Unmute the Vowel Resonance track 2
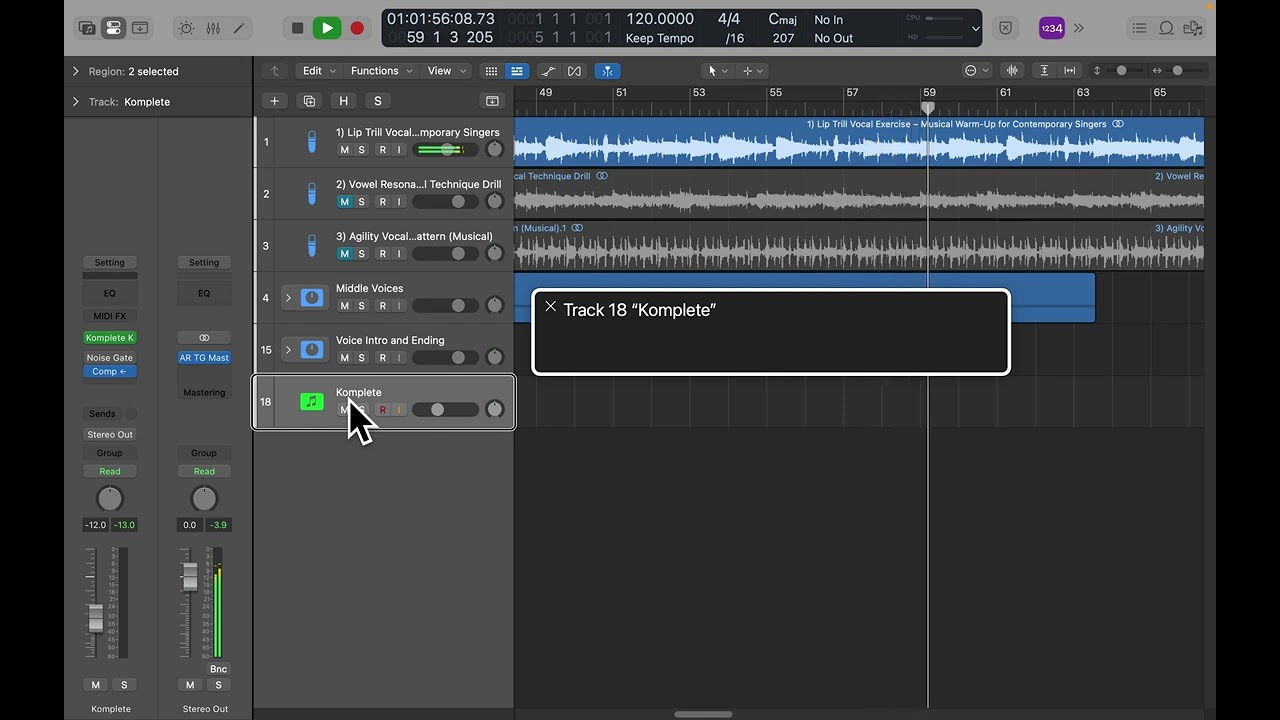 pos(344,202)
